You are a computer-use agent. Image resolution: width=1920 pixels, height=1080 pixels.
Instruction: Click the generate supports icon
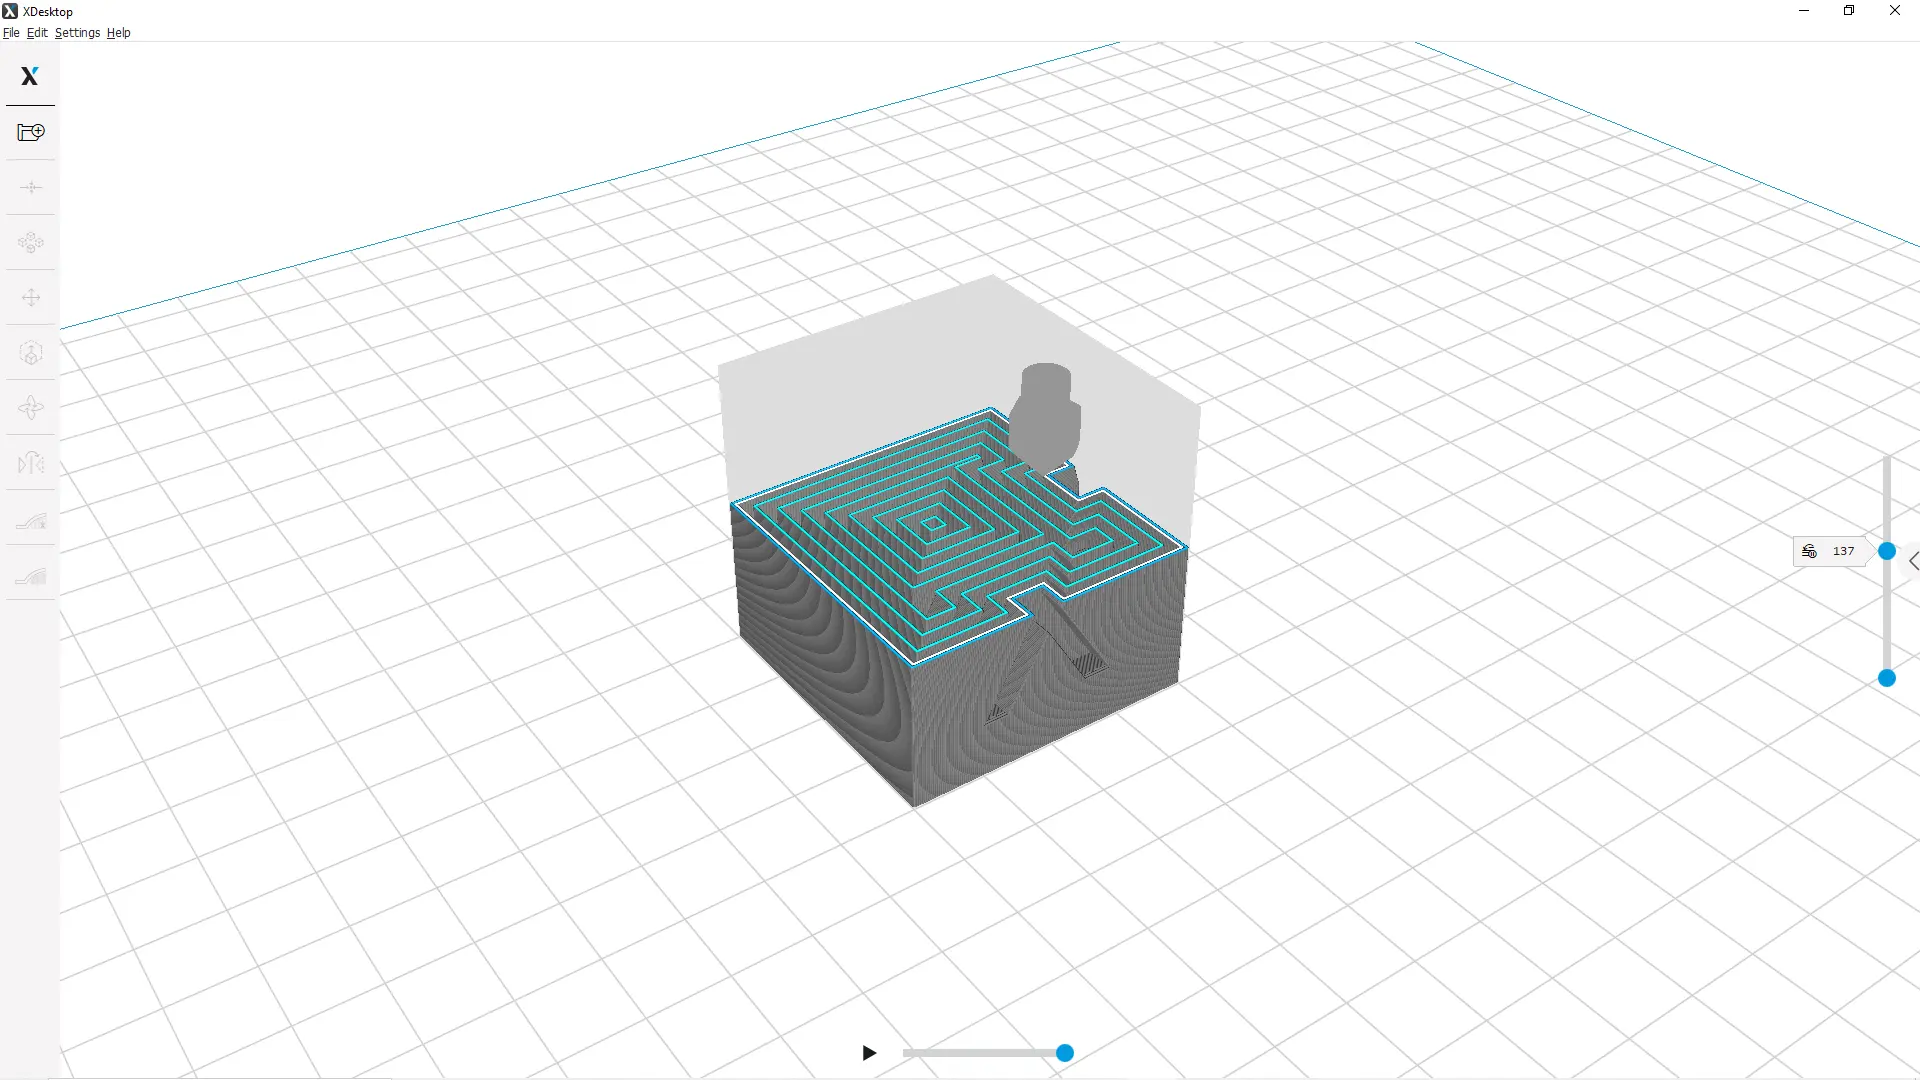(31, 576)
